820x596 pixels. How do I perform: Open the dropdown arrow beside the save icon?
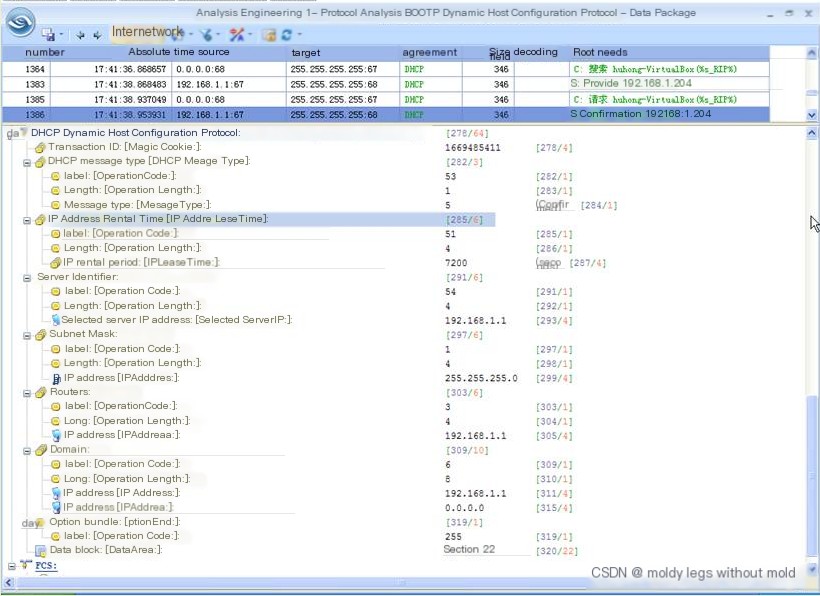61,35
